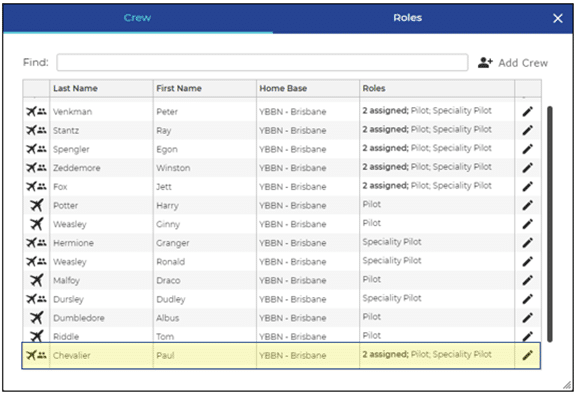This screenshot has height=397, width=578.
Task: Click Pilot role in Malfoy row
Action: coord(372,279)
